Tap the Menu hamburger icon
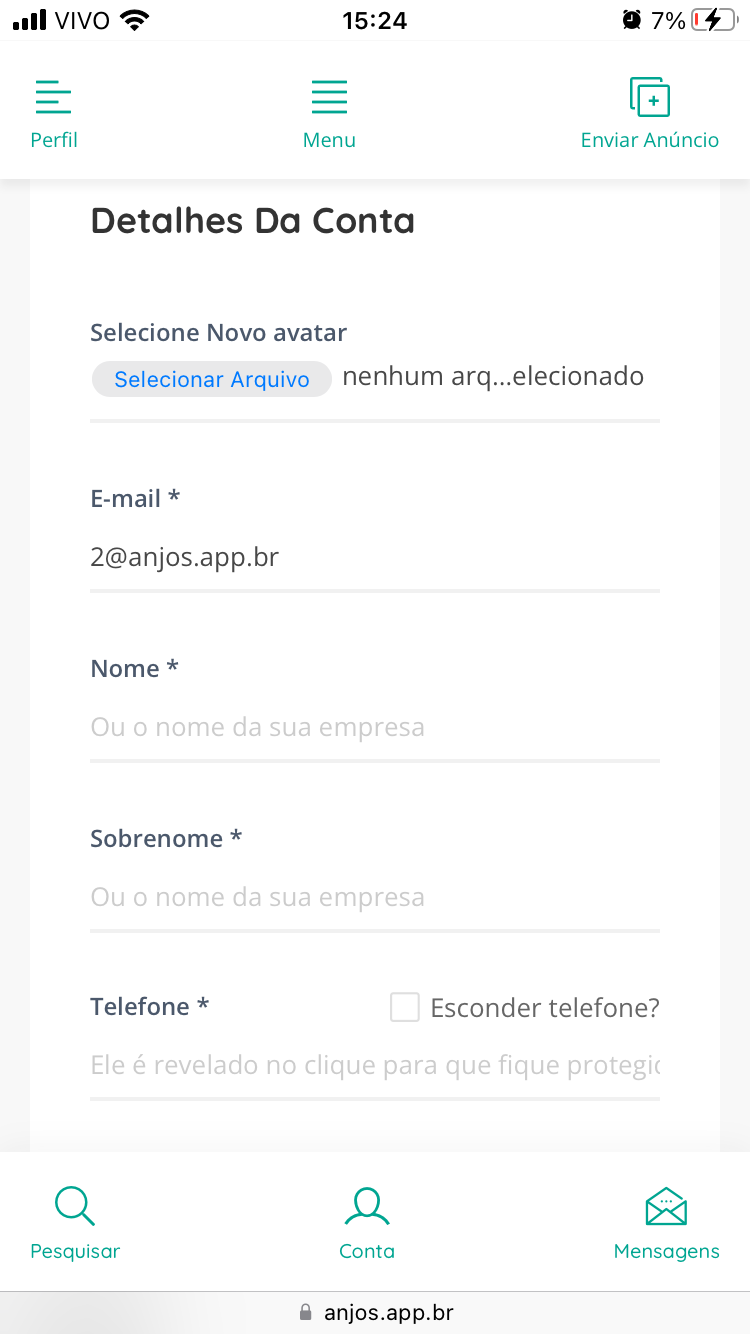This screenshot has width=750, height=1334. 329,98
